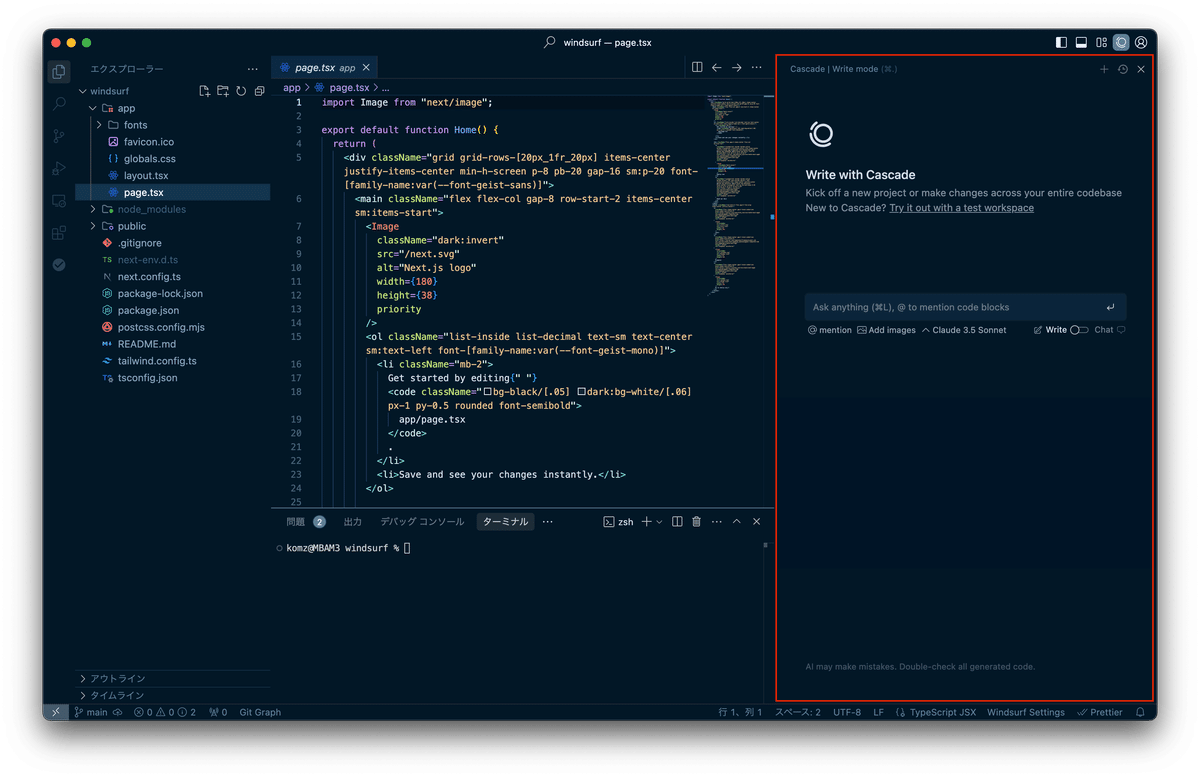Add a new terminal with plus icon
Image resolution: width=1200 pixels, height=777 pixels.
click(646, 522)
